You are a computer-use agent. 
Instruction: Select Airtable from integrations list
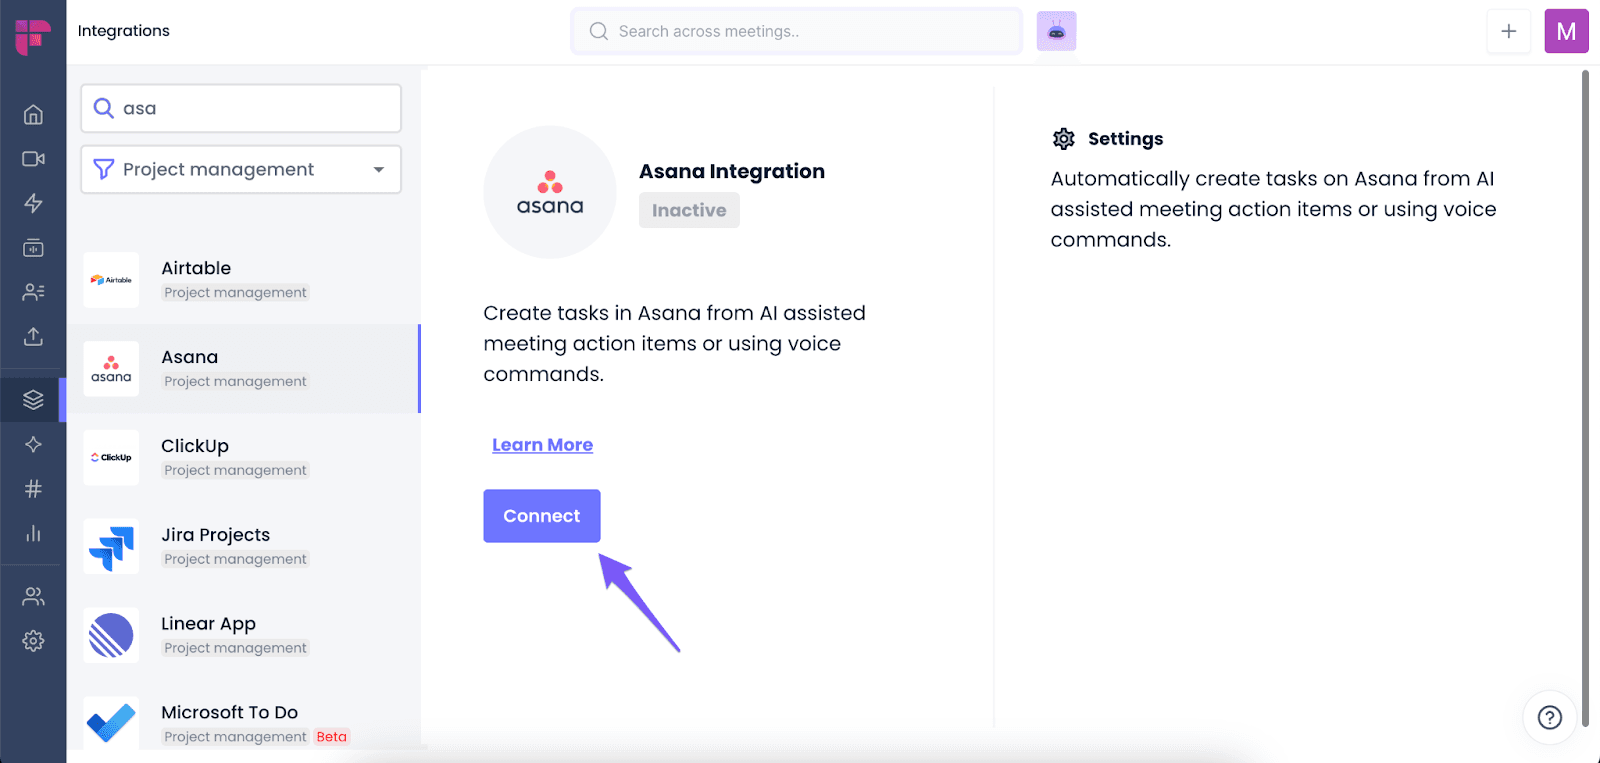click(243, 279)
